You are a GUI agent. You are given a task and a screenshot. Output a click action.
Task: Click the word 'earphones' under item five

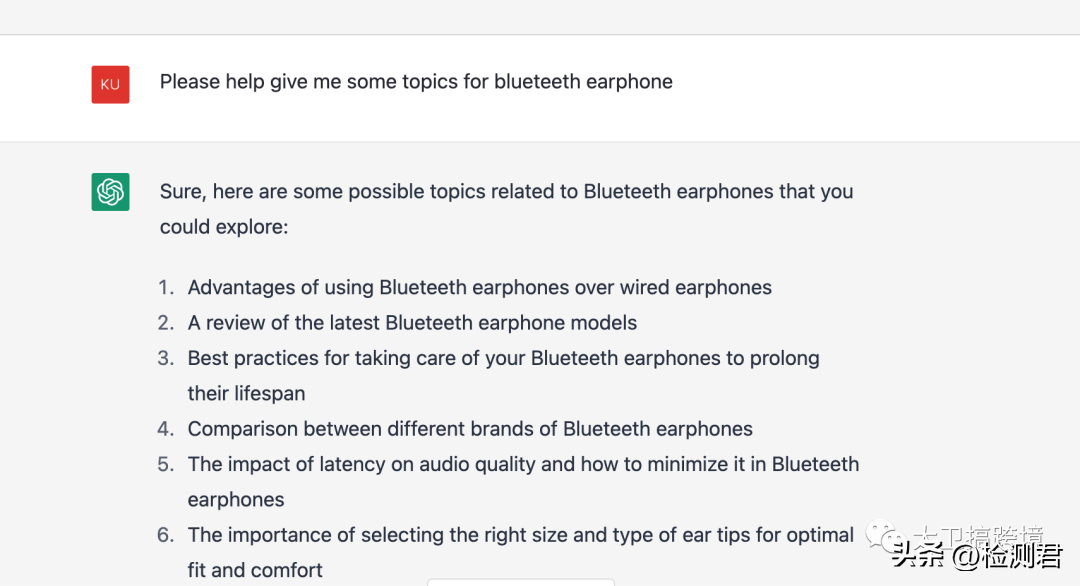click(x=236, y=500)
